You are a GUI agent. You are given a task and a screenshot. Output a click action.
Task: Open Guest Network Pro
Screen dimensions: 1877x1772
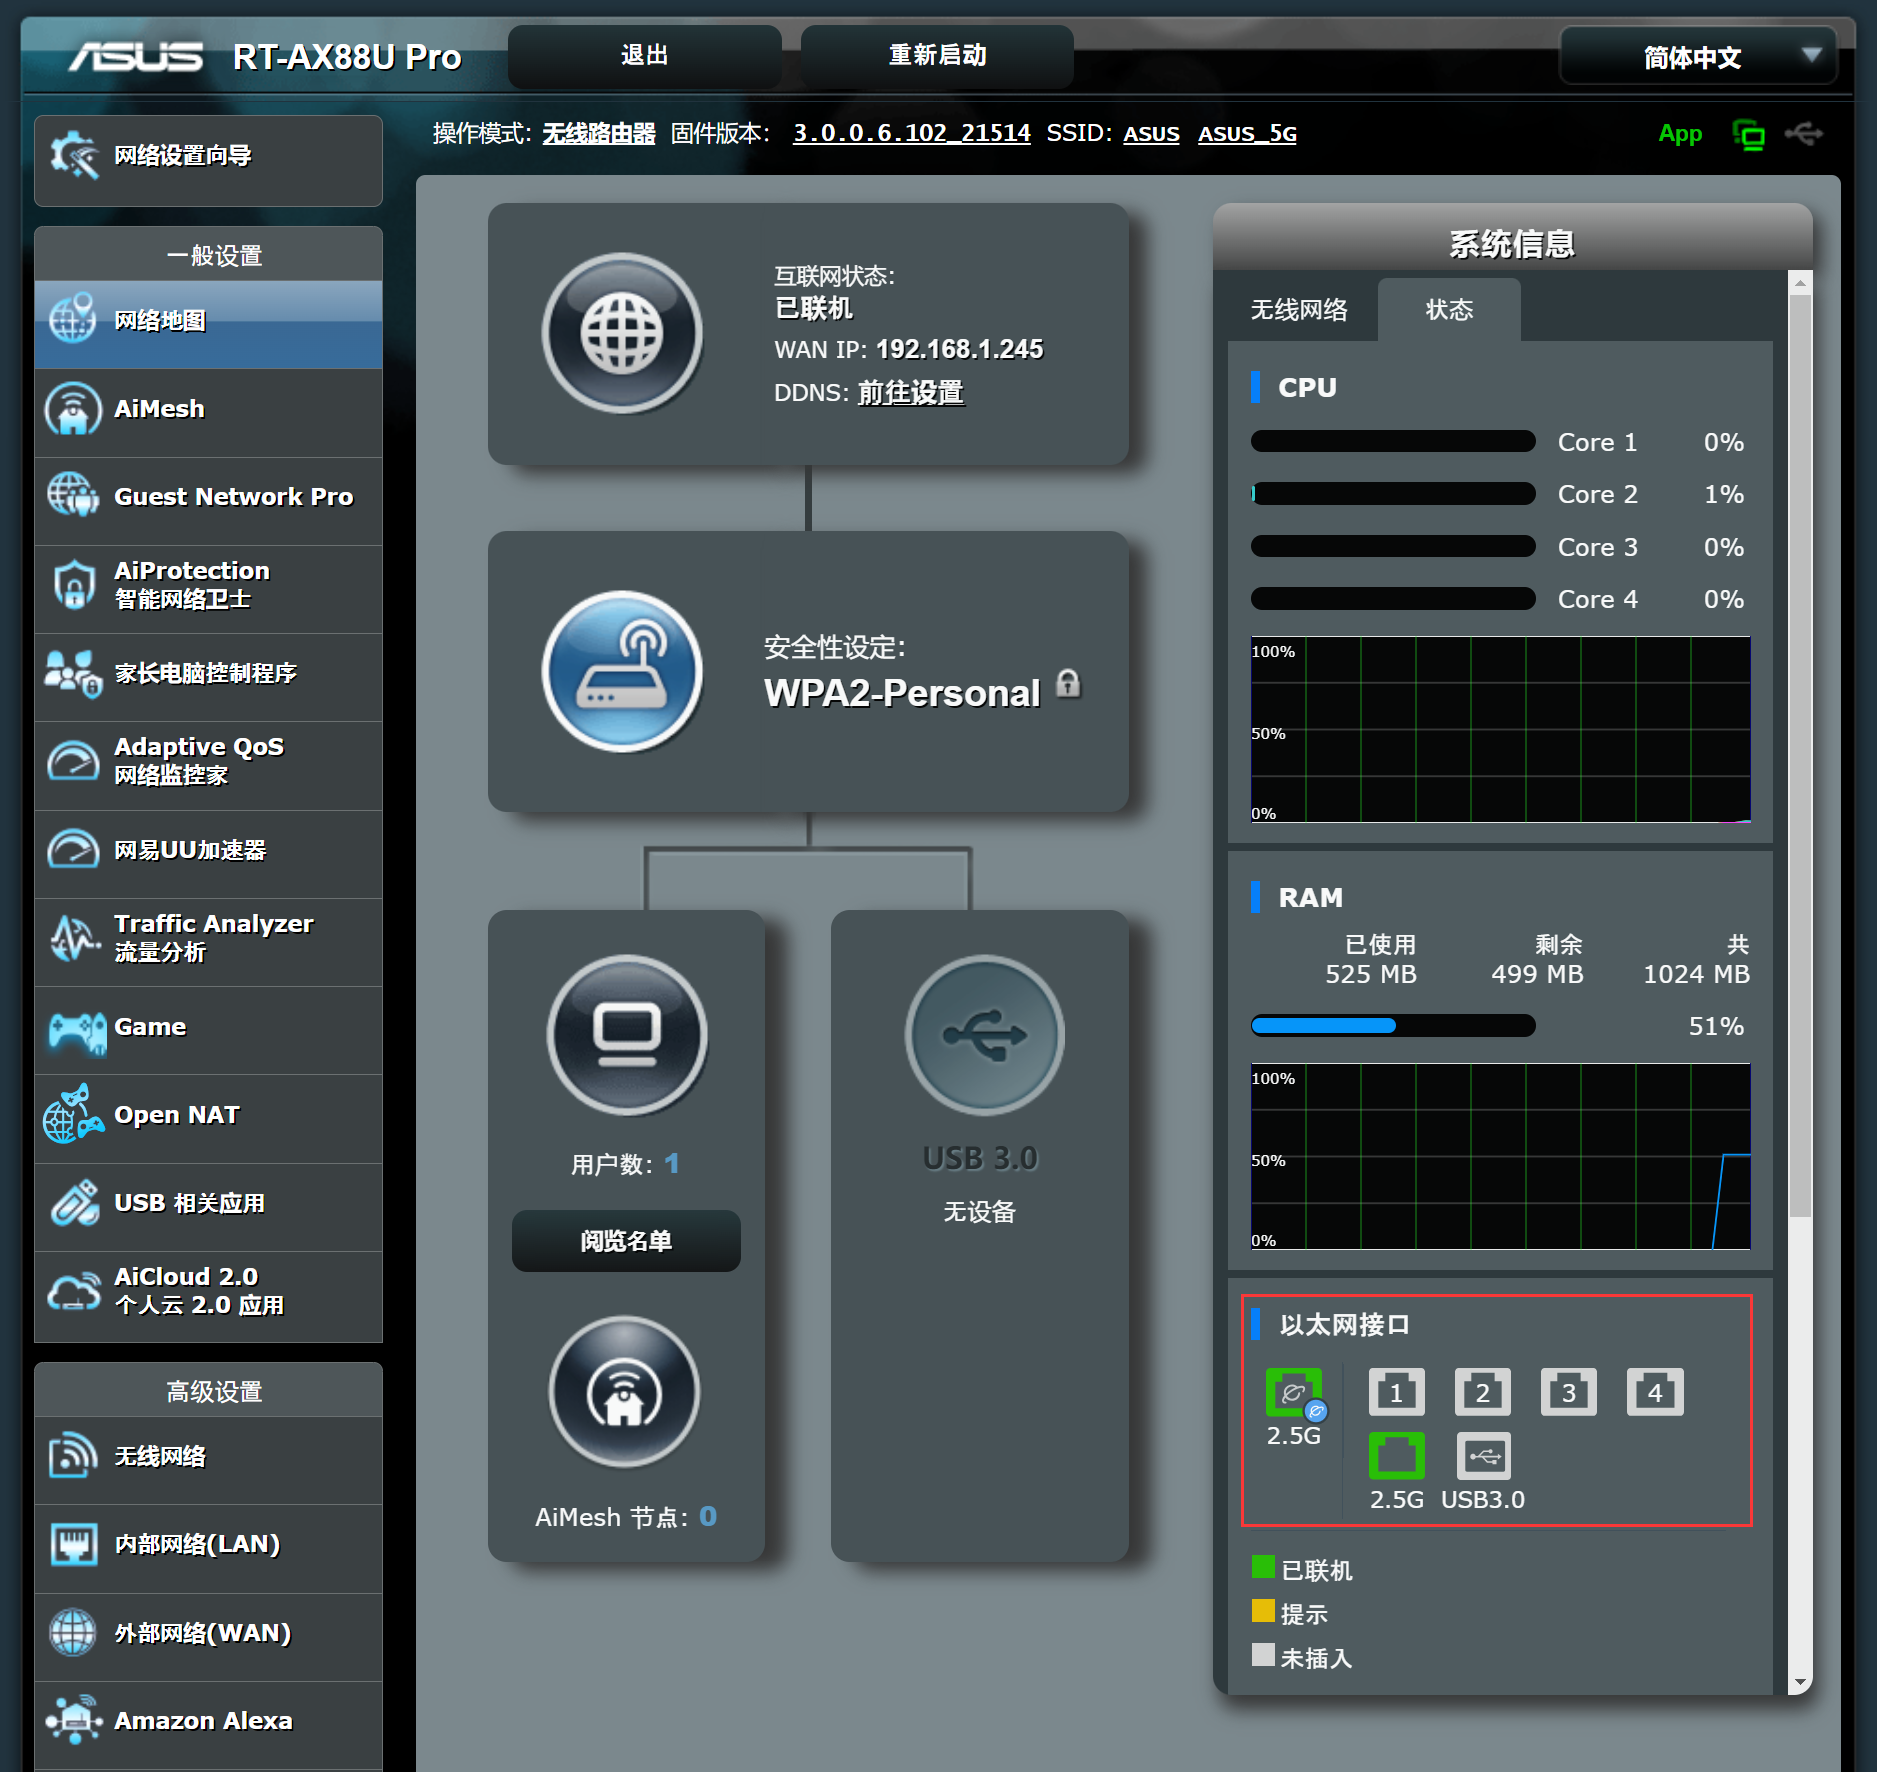coord(208,499)
